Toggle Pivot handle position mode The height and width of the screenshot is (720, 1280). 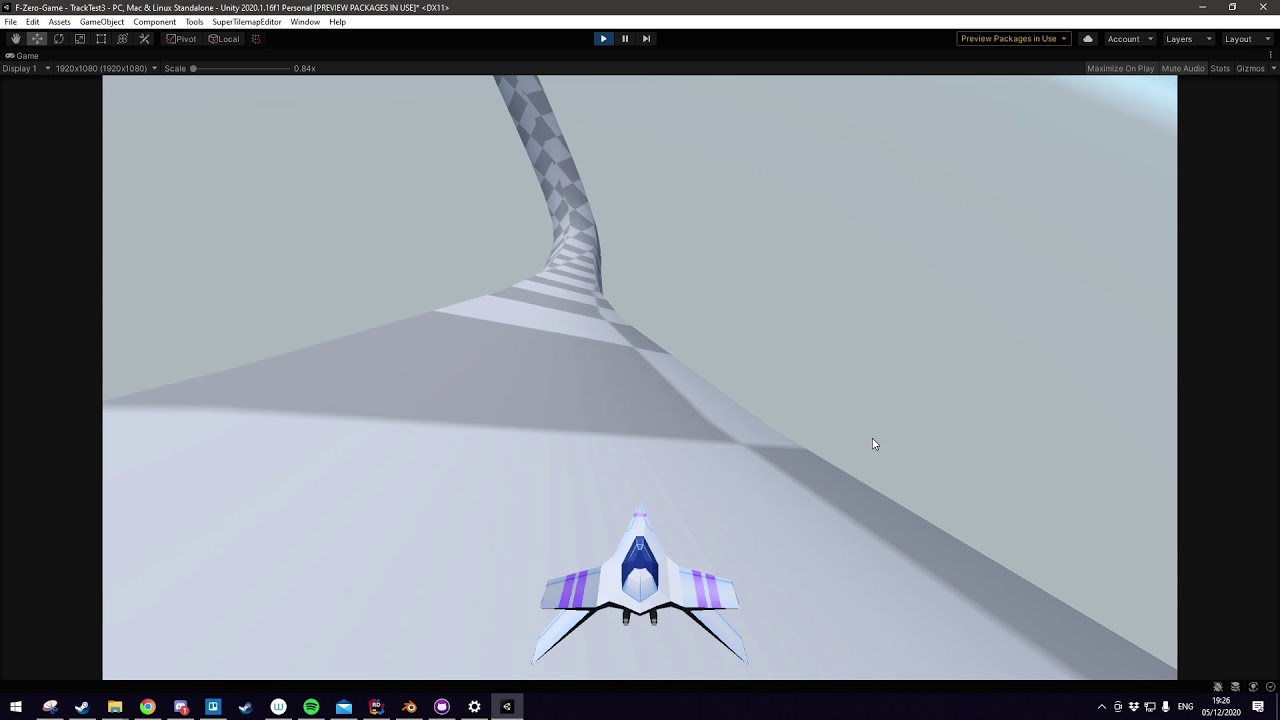click(180, 38)
